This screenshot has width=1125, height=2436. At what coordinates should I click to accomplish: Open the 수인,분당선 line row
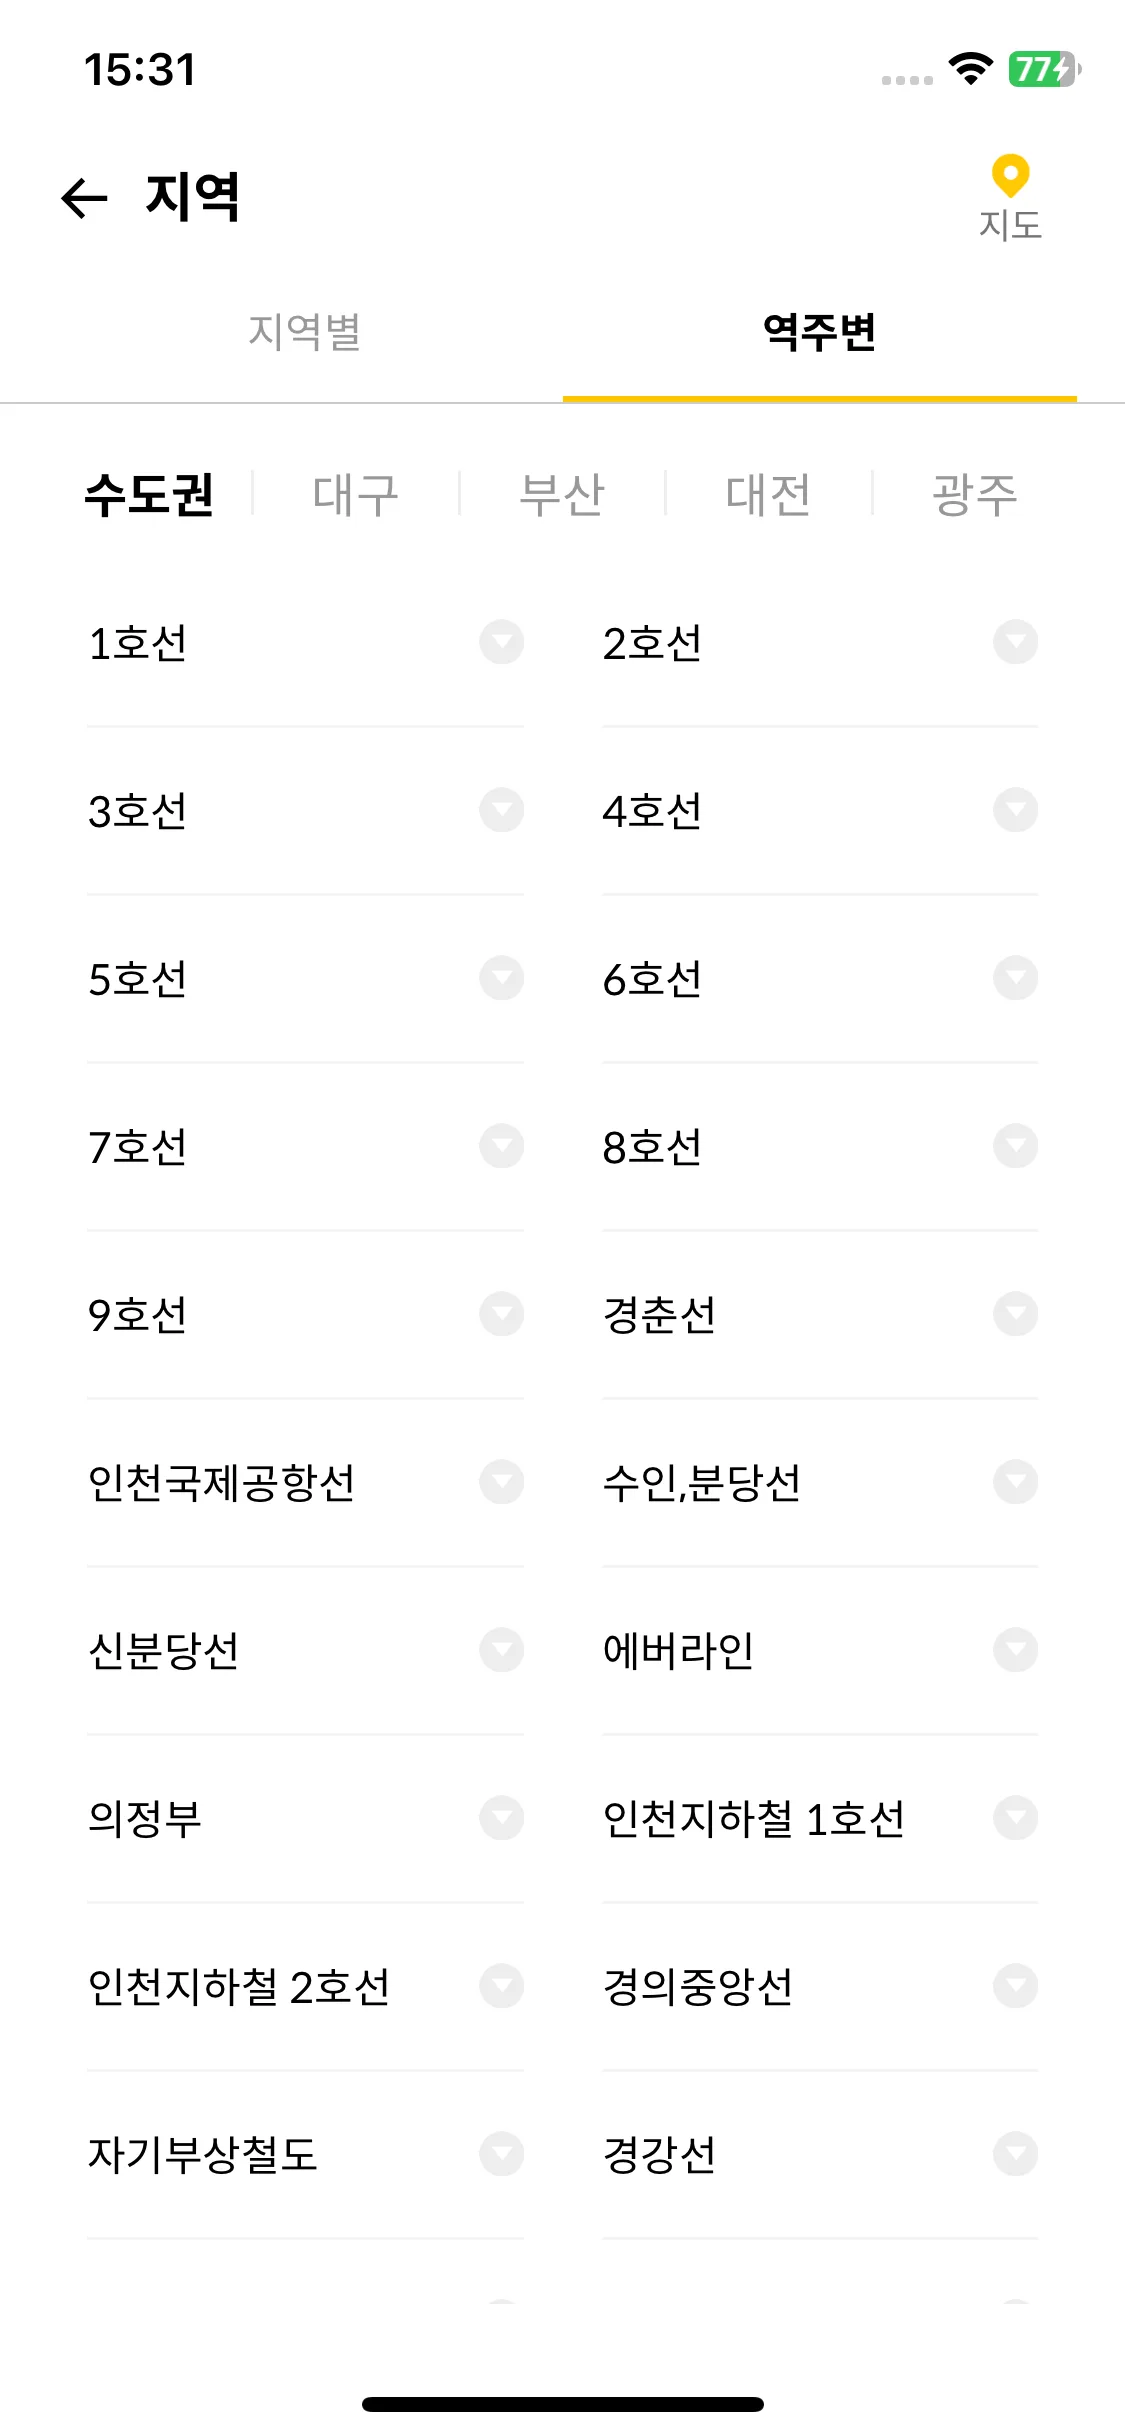click(x=820, y=1482)
